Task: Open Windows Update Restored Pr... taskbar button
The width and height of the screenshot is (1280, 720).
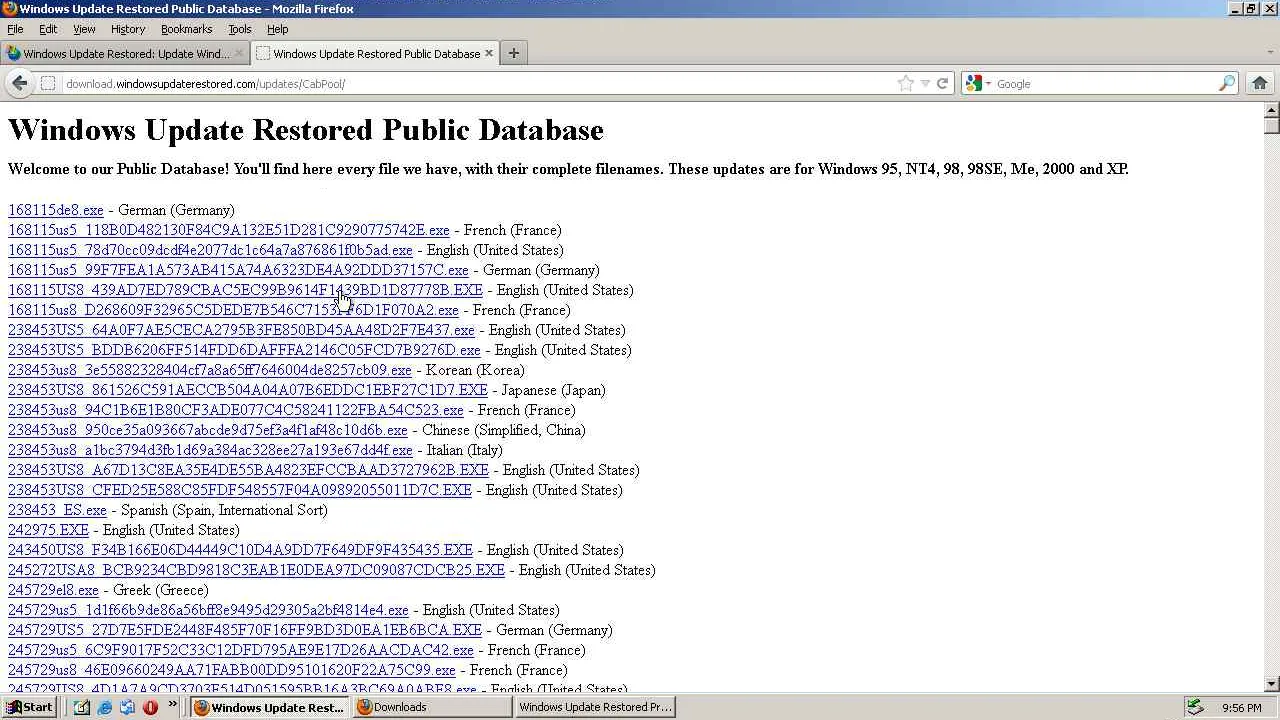Action: coord(595,707)
